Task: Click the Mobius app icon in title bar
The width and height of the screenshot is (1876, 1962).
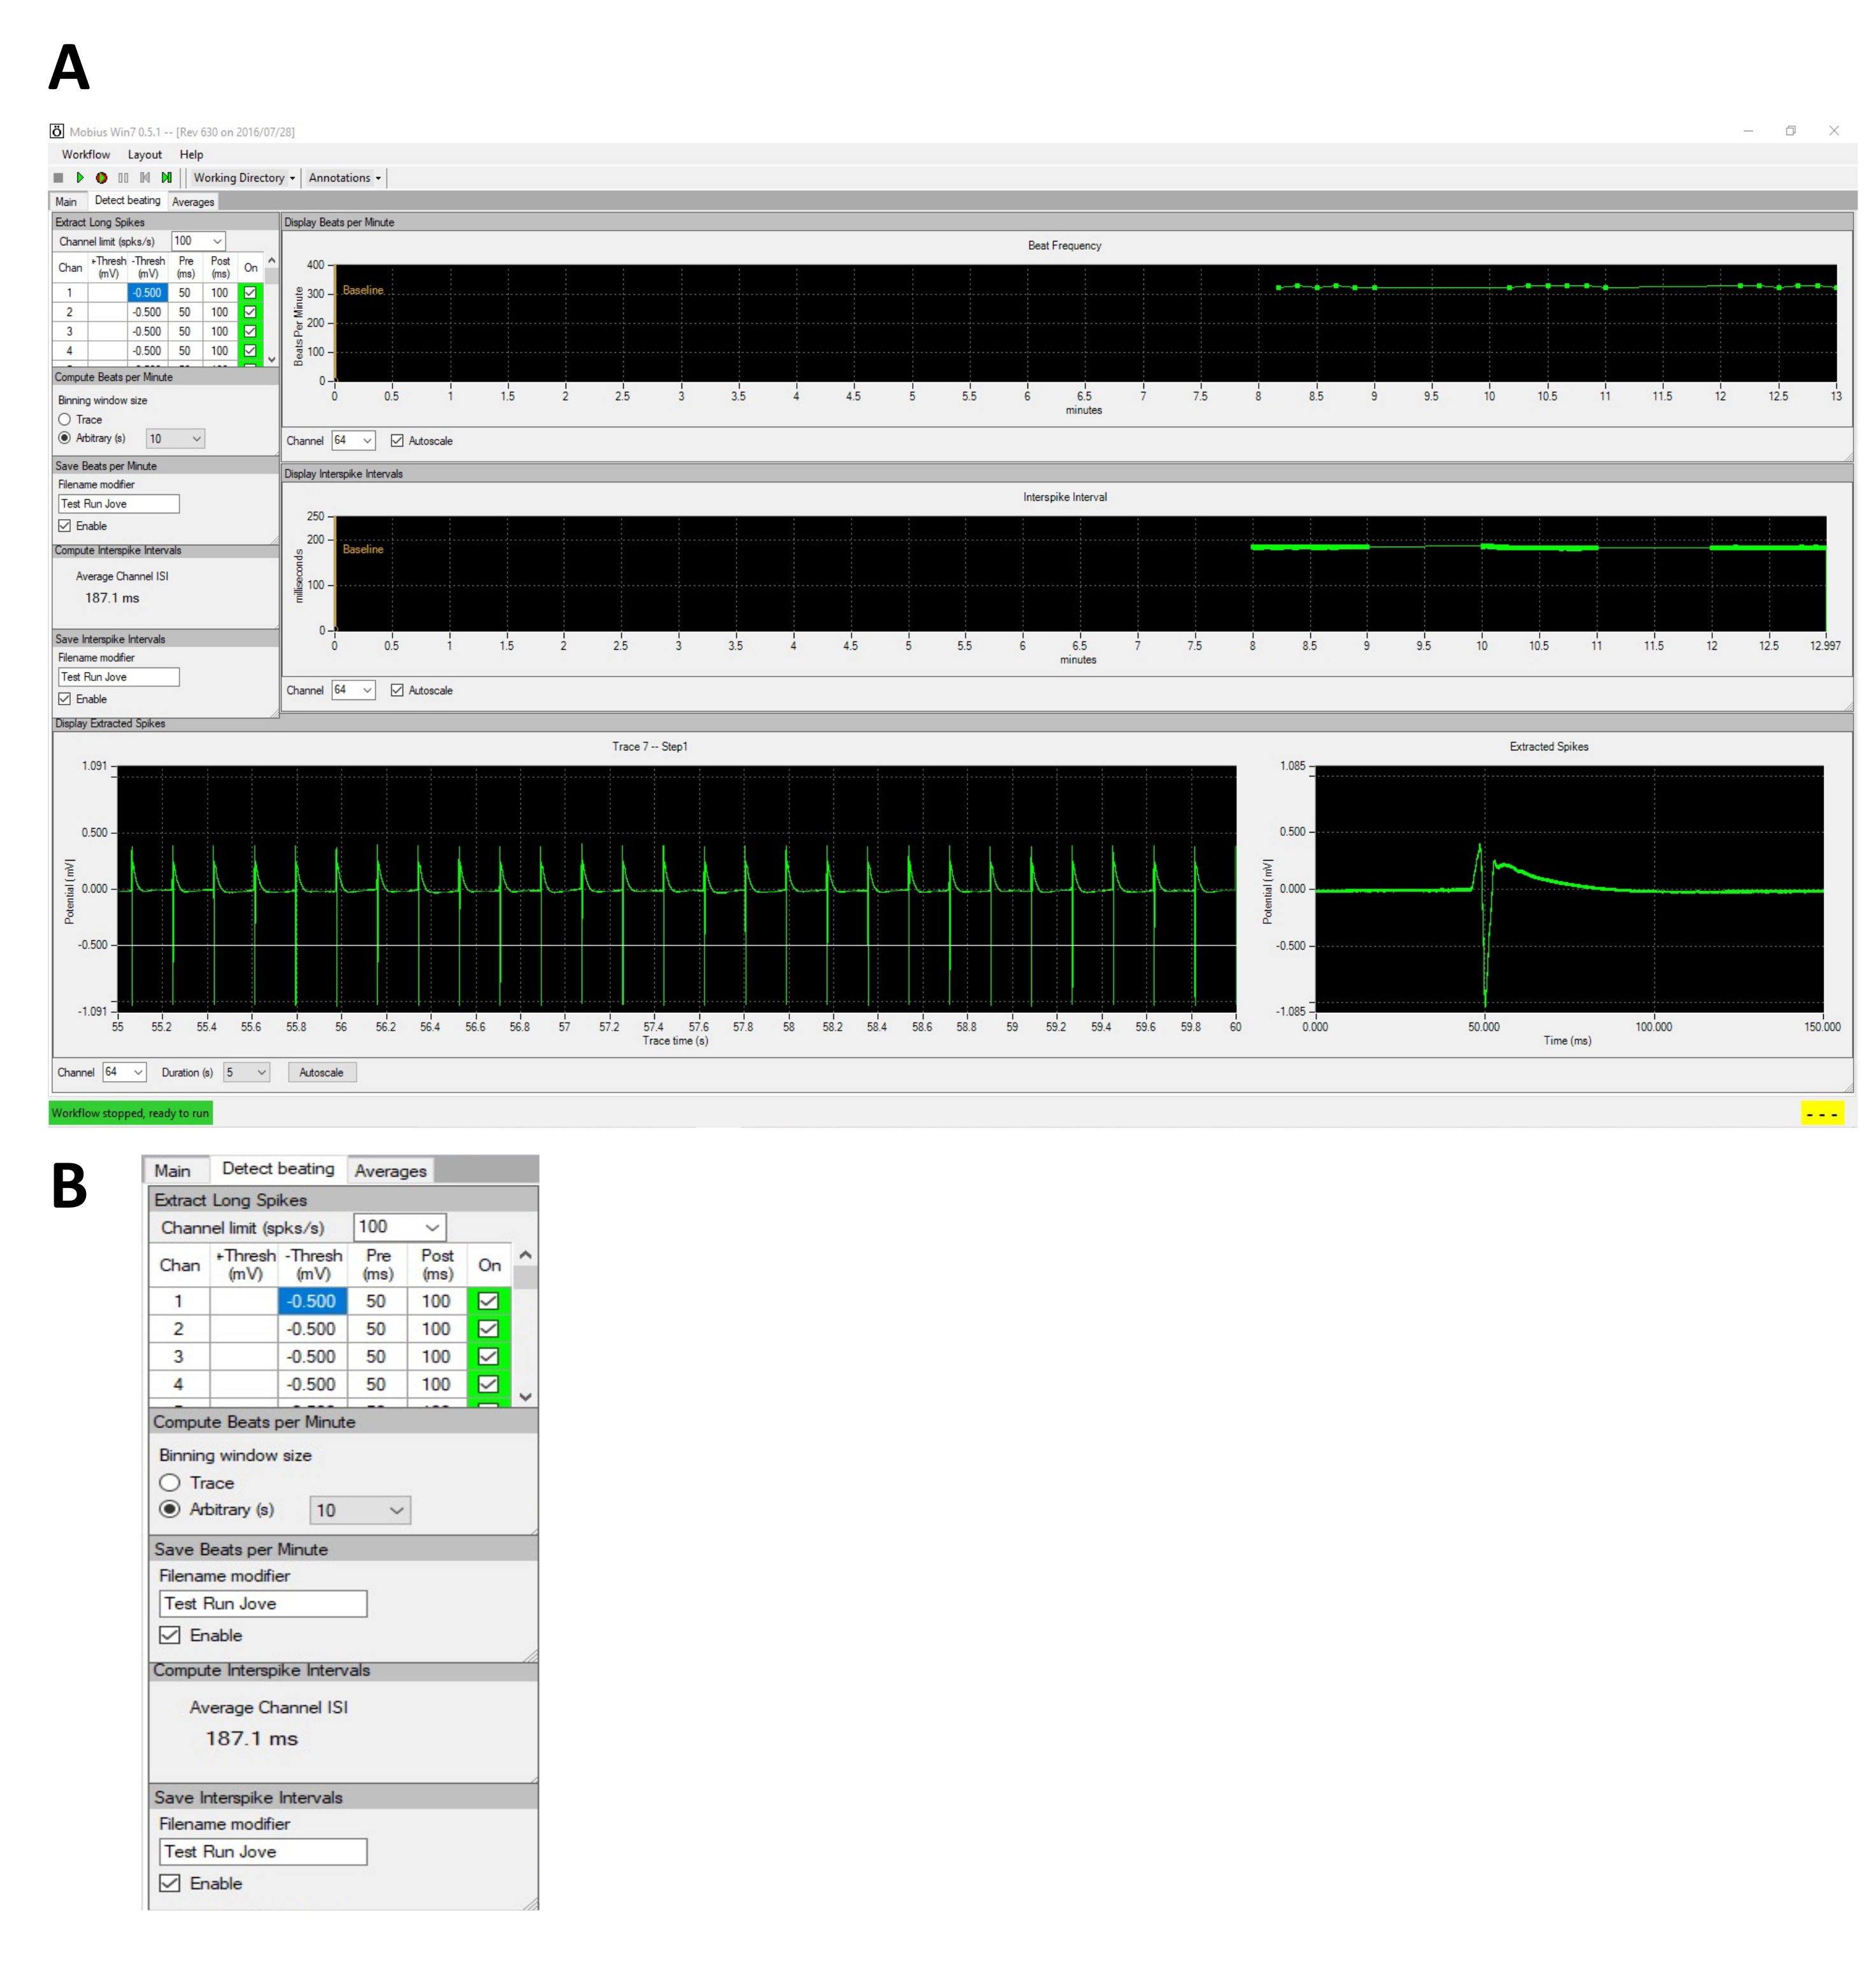Action: click(x=57, y=131)
